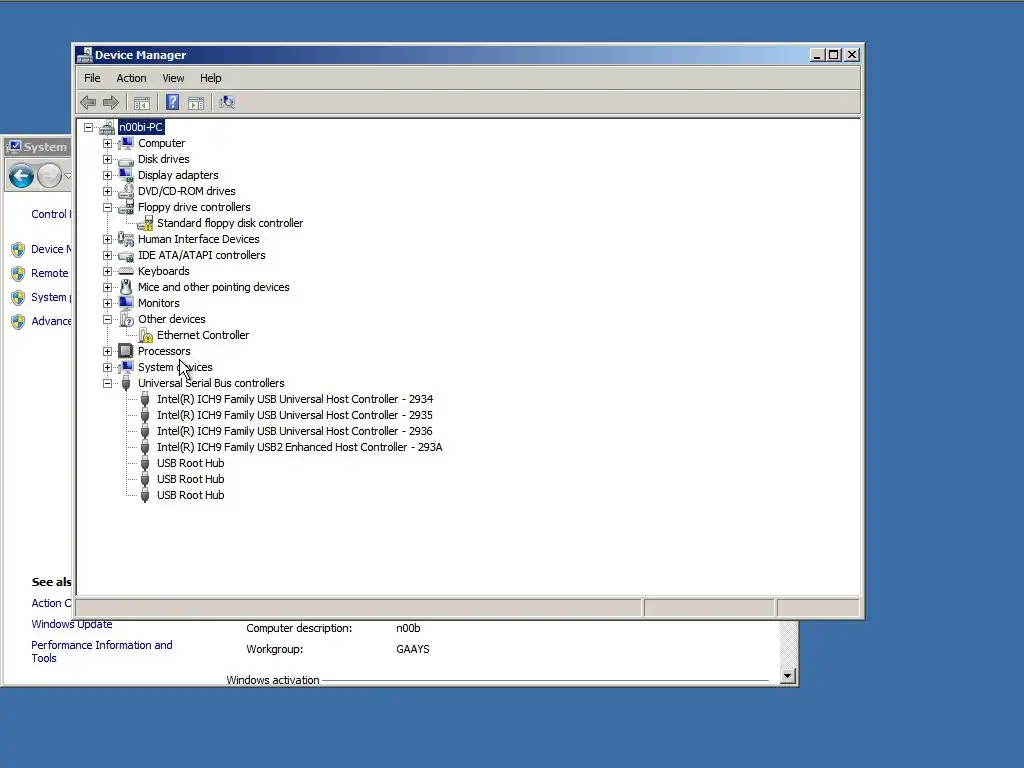
Task: Click shield icon beside Remote in System window
Action: pos(18,274)
